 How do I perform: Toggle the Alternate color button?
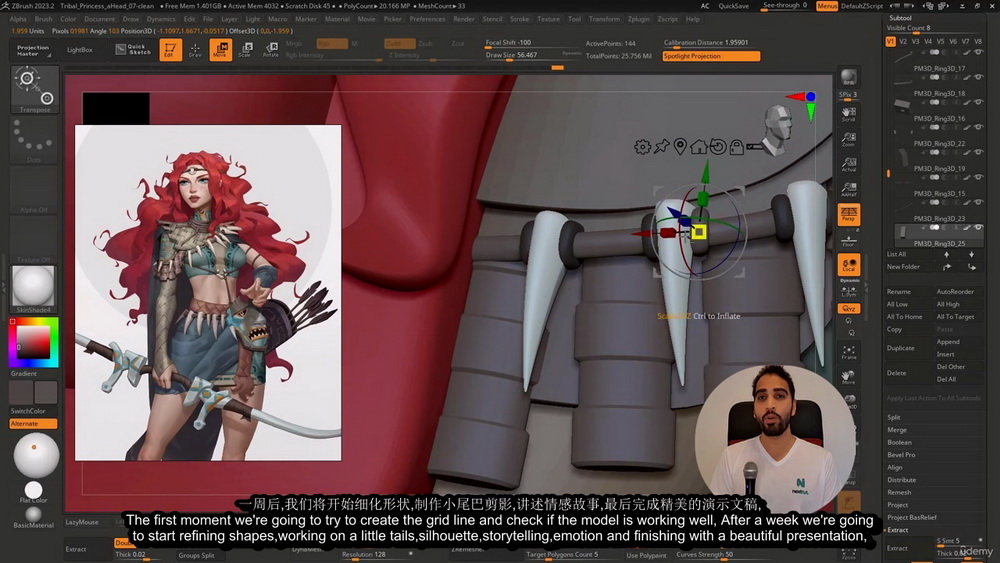33,424
